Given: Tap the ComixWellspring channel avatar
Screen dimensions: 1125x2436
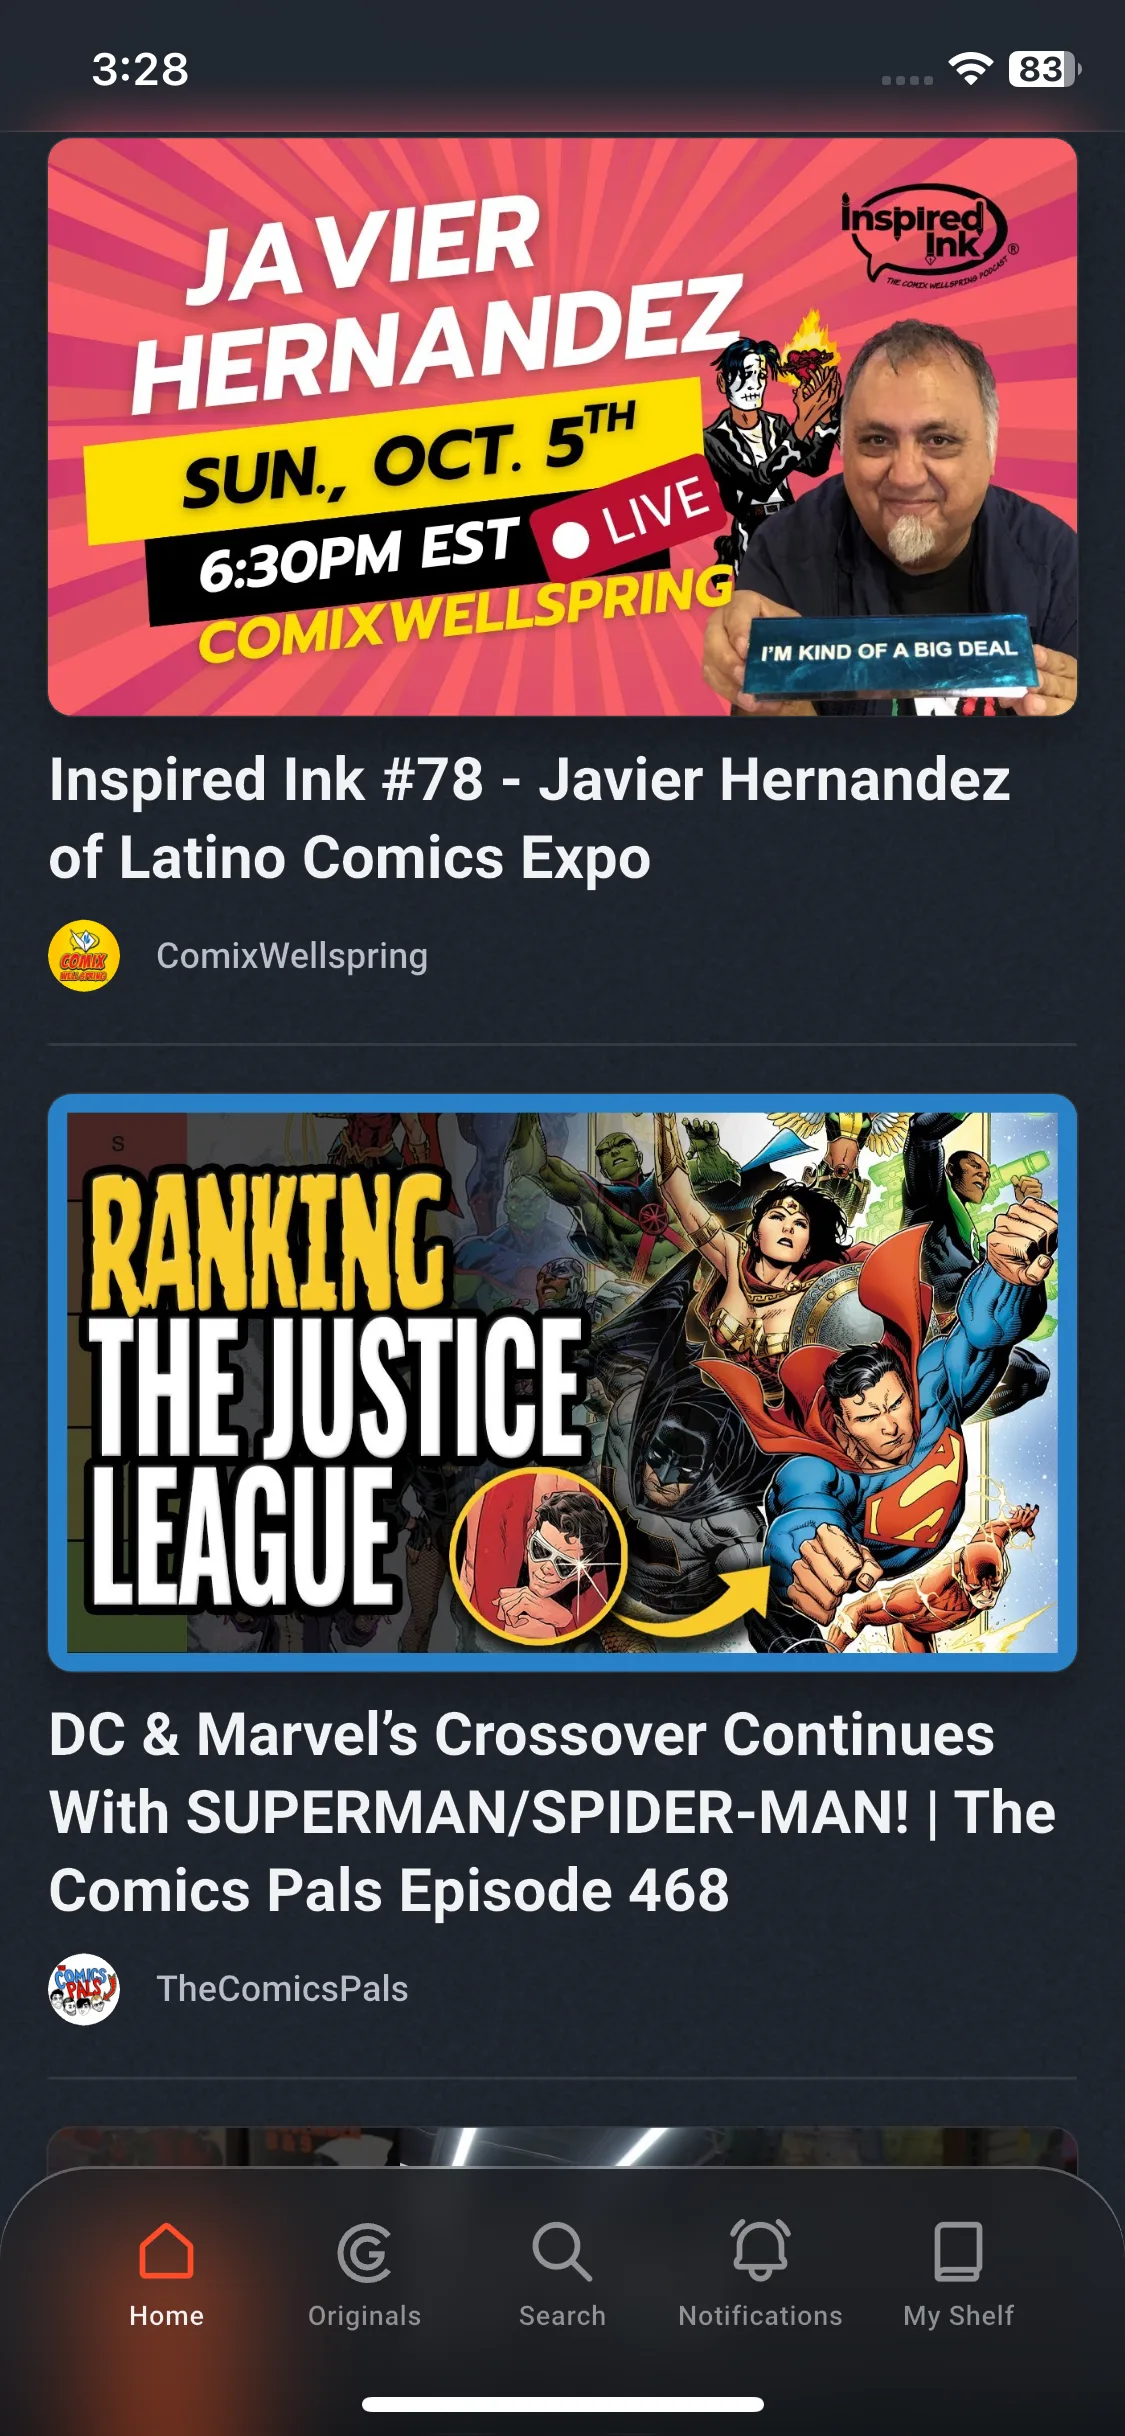Looking at the screenshot, I should point(84,956).
